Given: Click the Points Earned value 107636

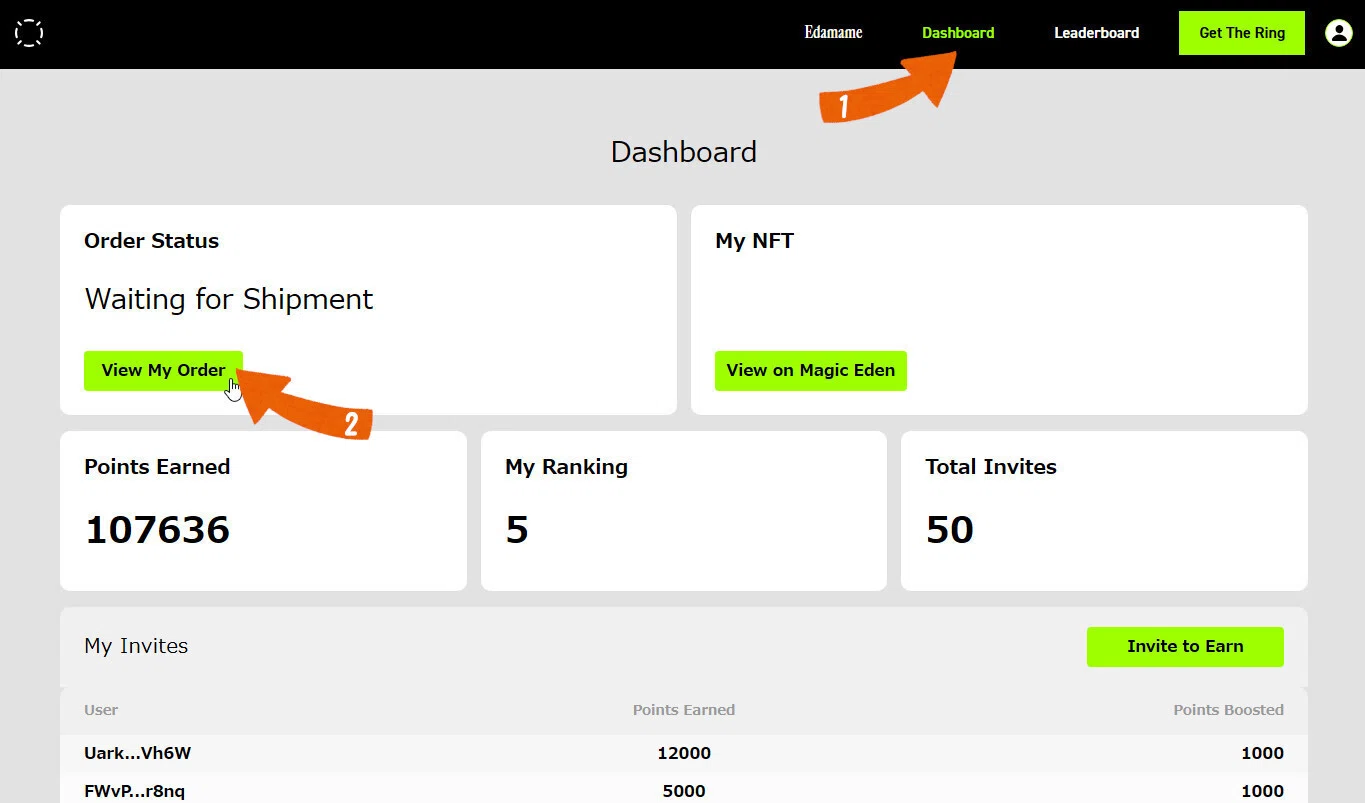Looking at the screenshot, I should [157, 530].
